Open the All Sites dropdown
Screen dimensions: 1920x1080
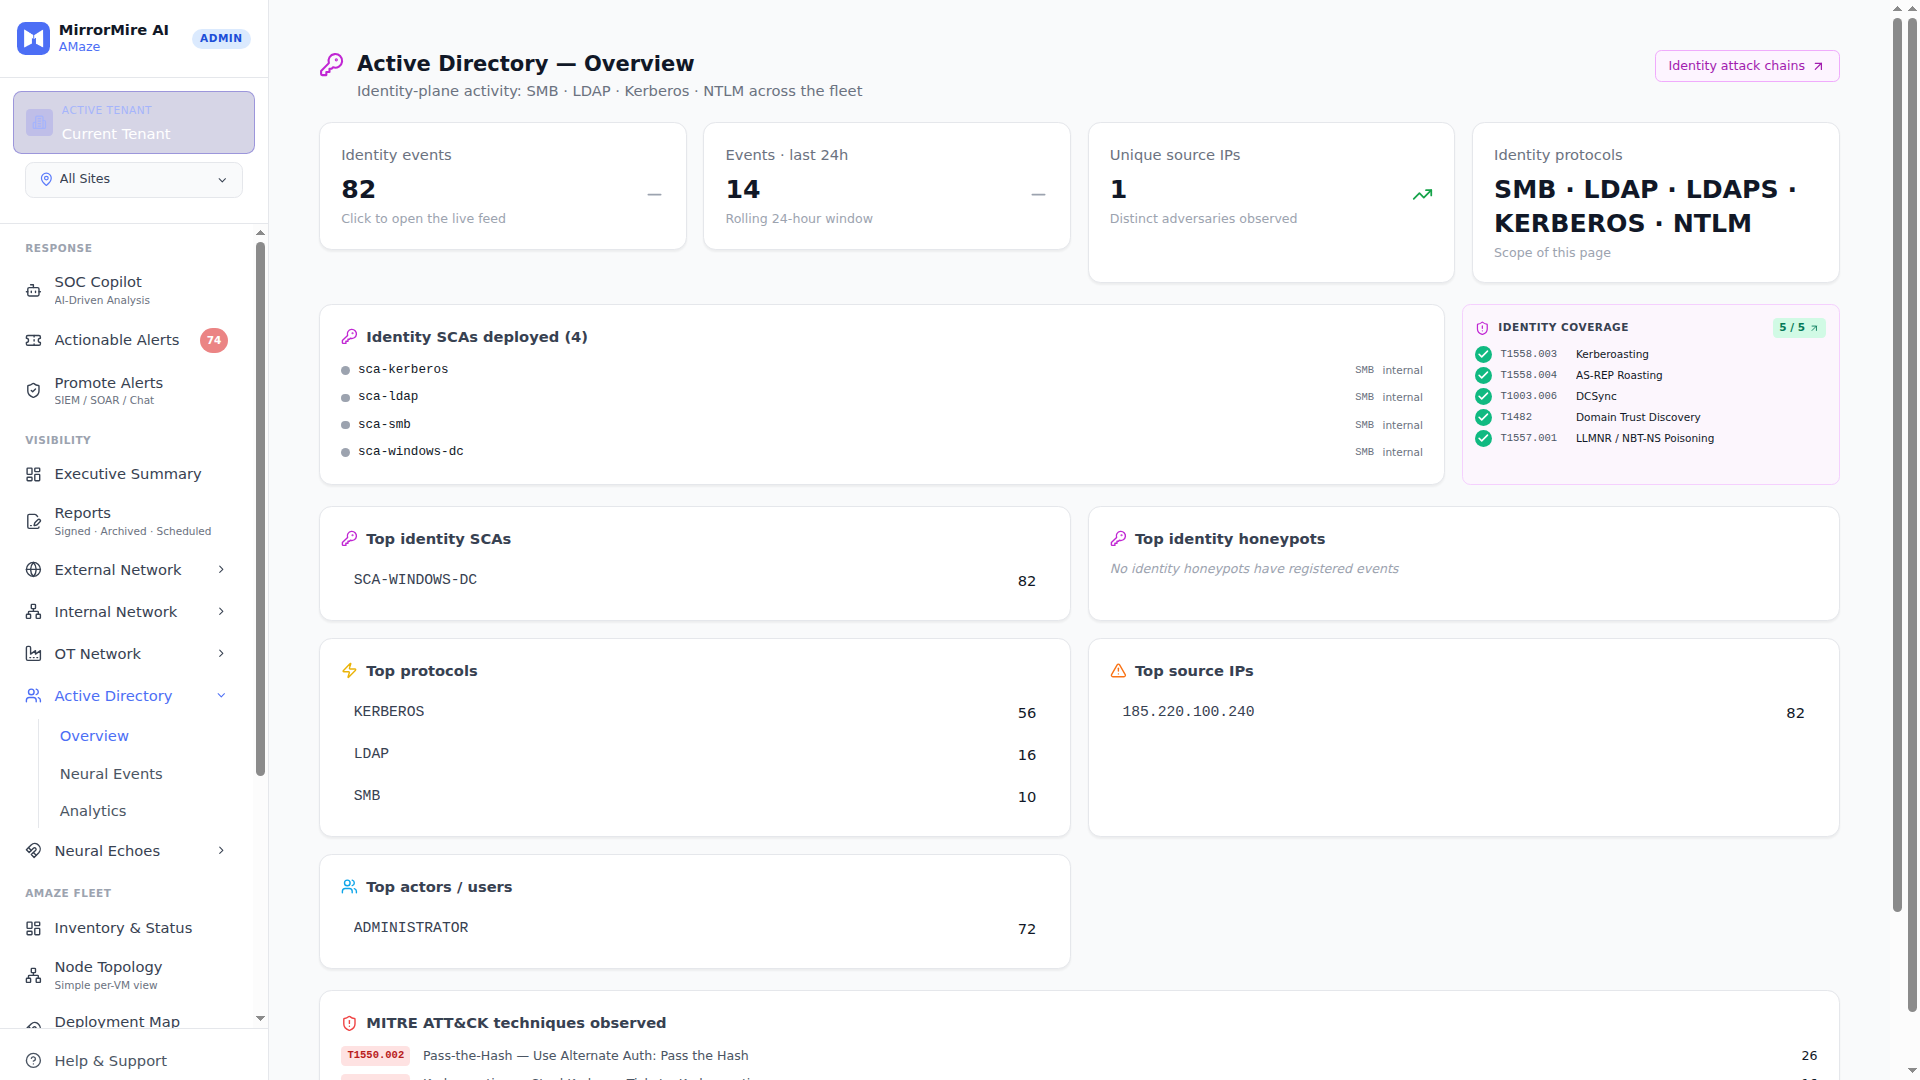click(134, 180)
